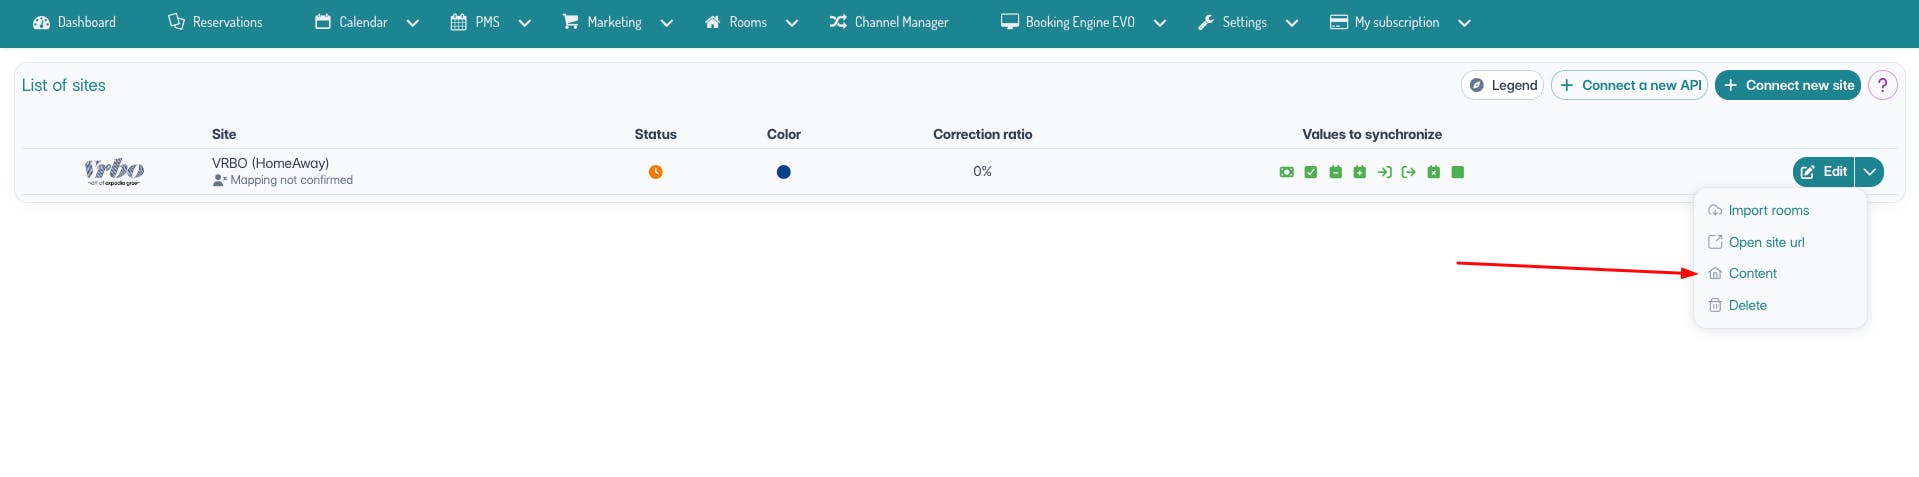Expand the Calendar menu chevron
The height and width of the screenshot is (477, 1919).
(x=412, y=23)
